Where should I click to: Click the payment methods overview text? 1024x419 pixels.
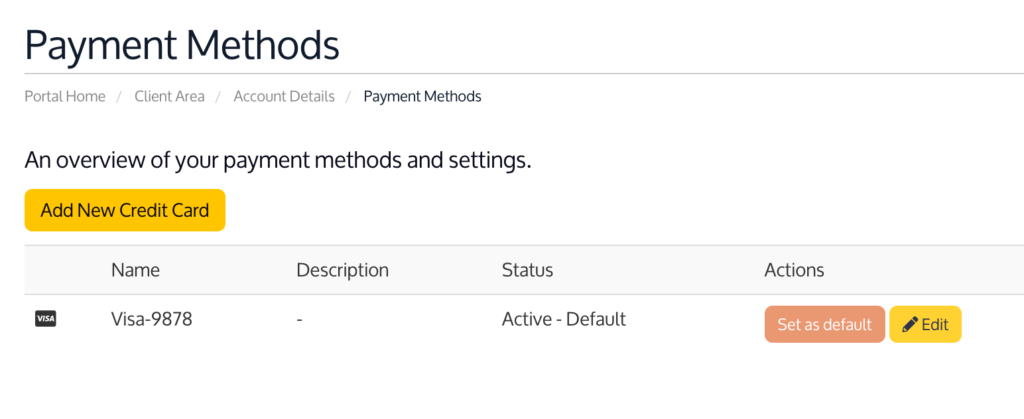click(277, 160)
